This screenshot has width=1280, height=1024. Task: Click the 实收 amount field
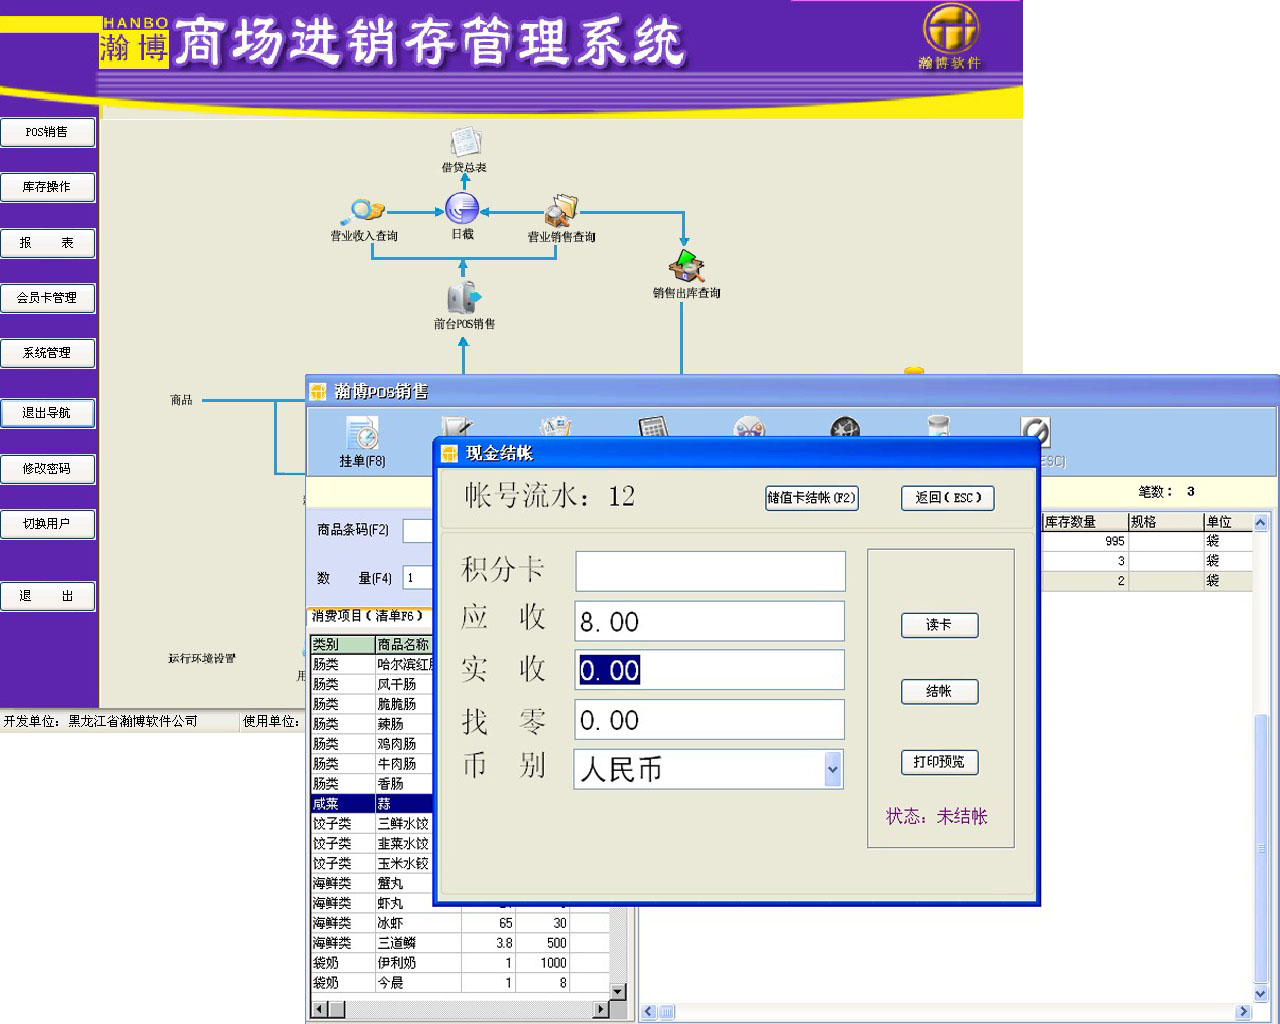[710, 670]
